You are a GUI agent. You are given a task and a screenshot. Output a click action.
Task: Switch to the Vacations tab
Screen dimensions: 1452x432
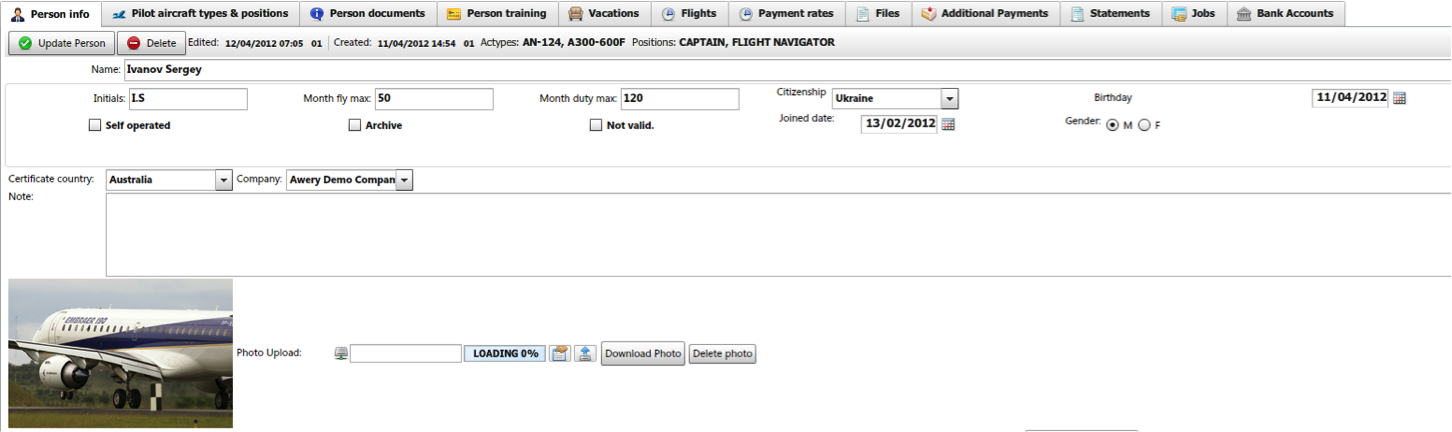coord(604,14)
